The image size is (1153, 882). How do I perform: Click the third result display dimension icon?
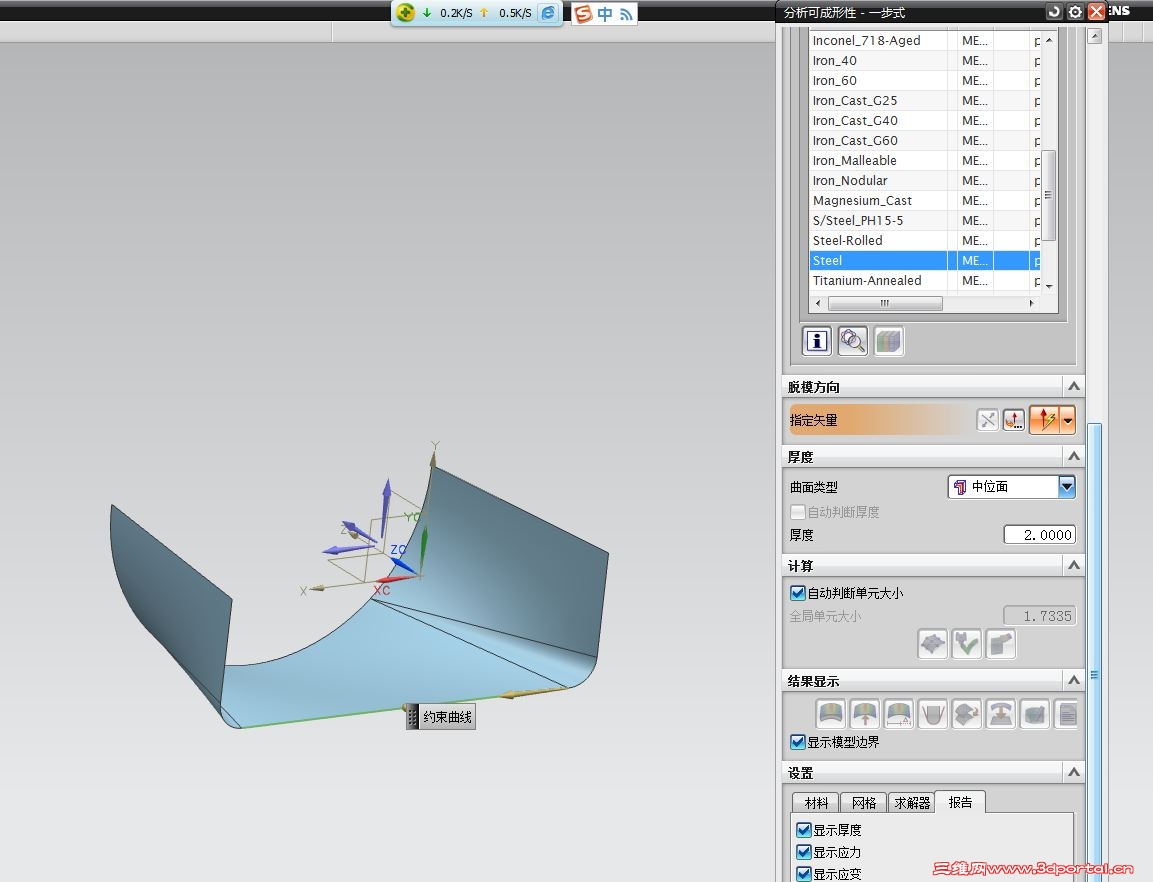(x=899, y=714)
